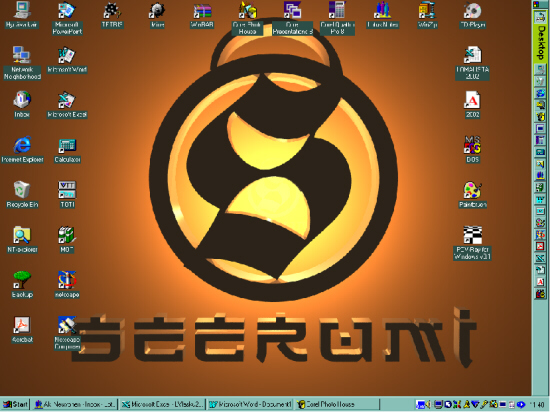Click the Desktop label on the Office shortcut bar
The width and height of the screenshot is (550, 412).
click(x=540, y=42)
